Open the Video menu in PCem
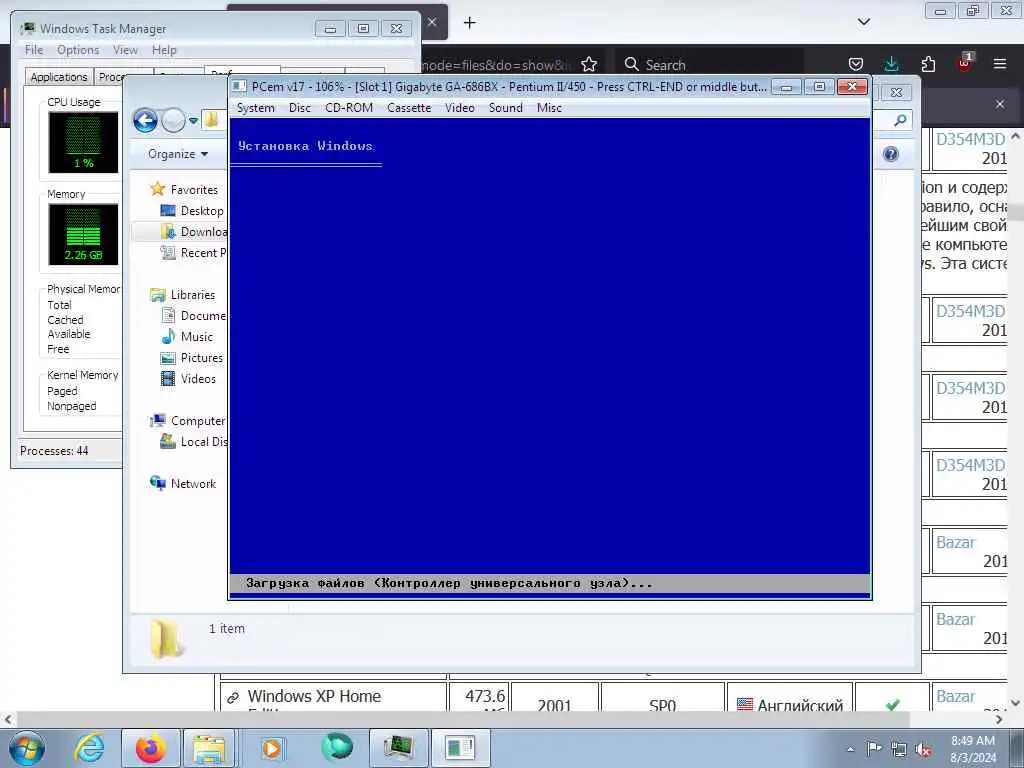 460,108
